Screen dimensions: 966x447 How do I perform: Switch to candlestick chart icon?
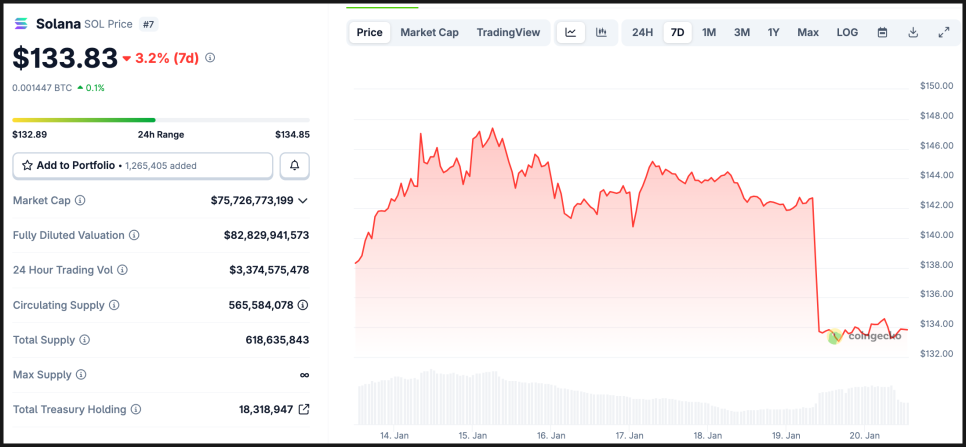[601, 32]
